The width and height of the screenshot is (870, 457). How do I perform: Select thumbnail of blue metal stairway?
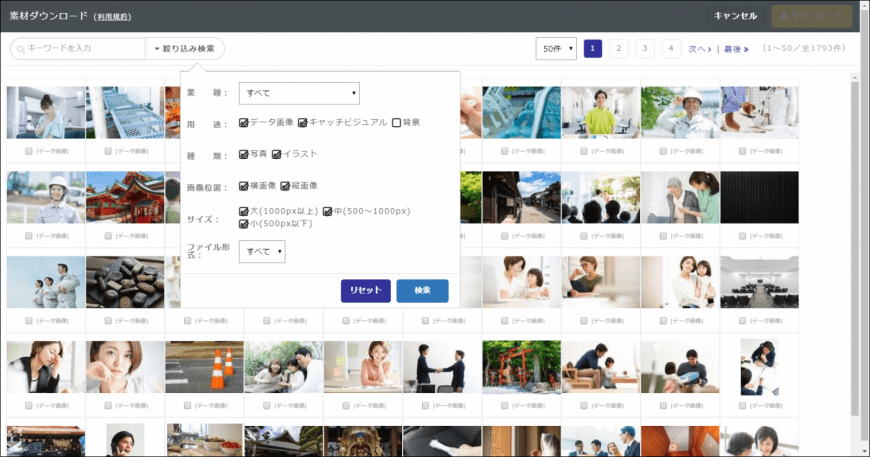tap(125, 113)
